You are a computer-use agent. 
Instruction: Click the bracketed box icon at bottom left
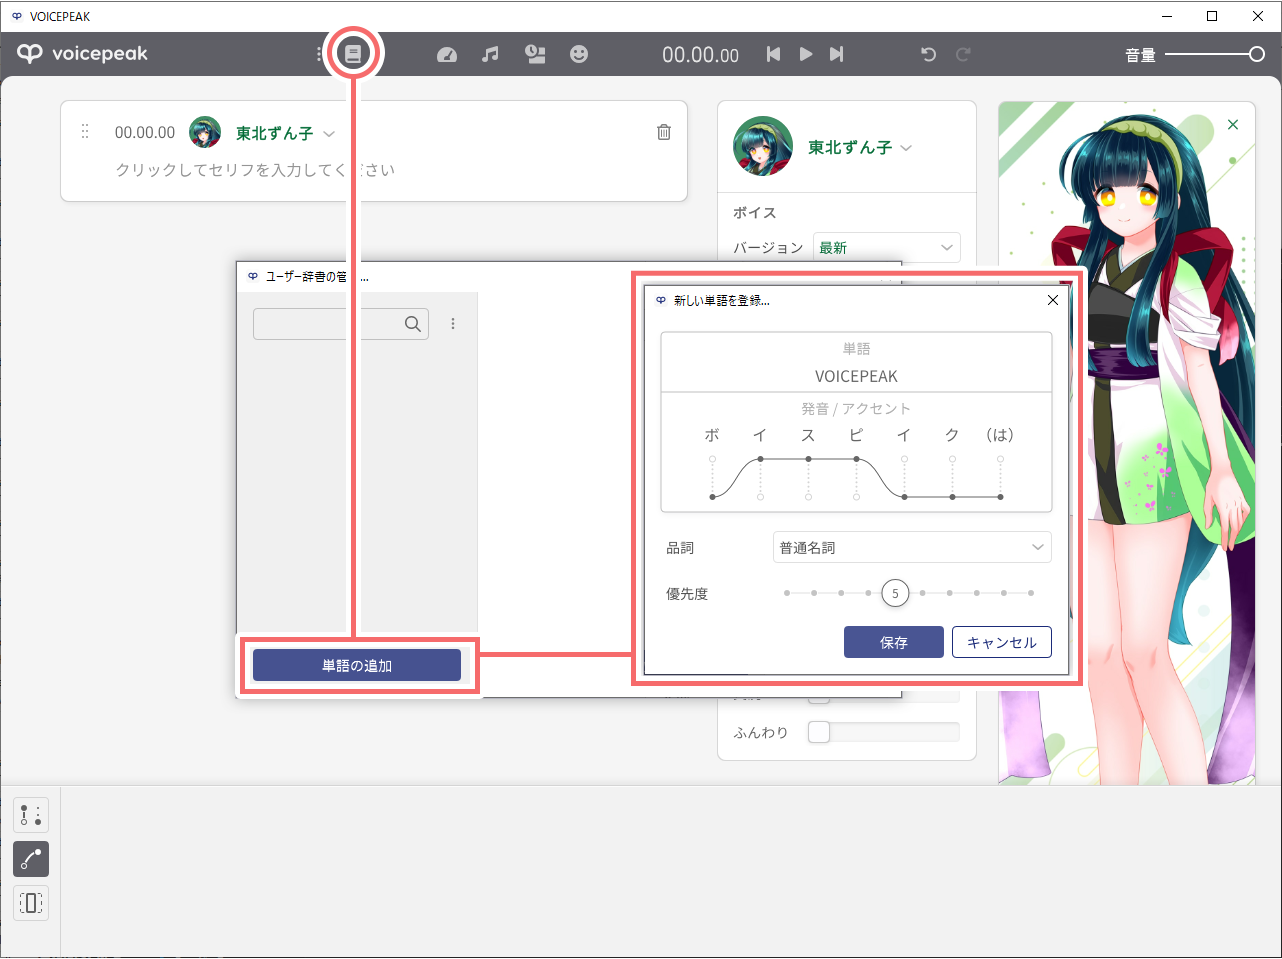(31, 903)
